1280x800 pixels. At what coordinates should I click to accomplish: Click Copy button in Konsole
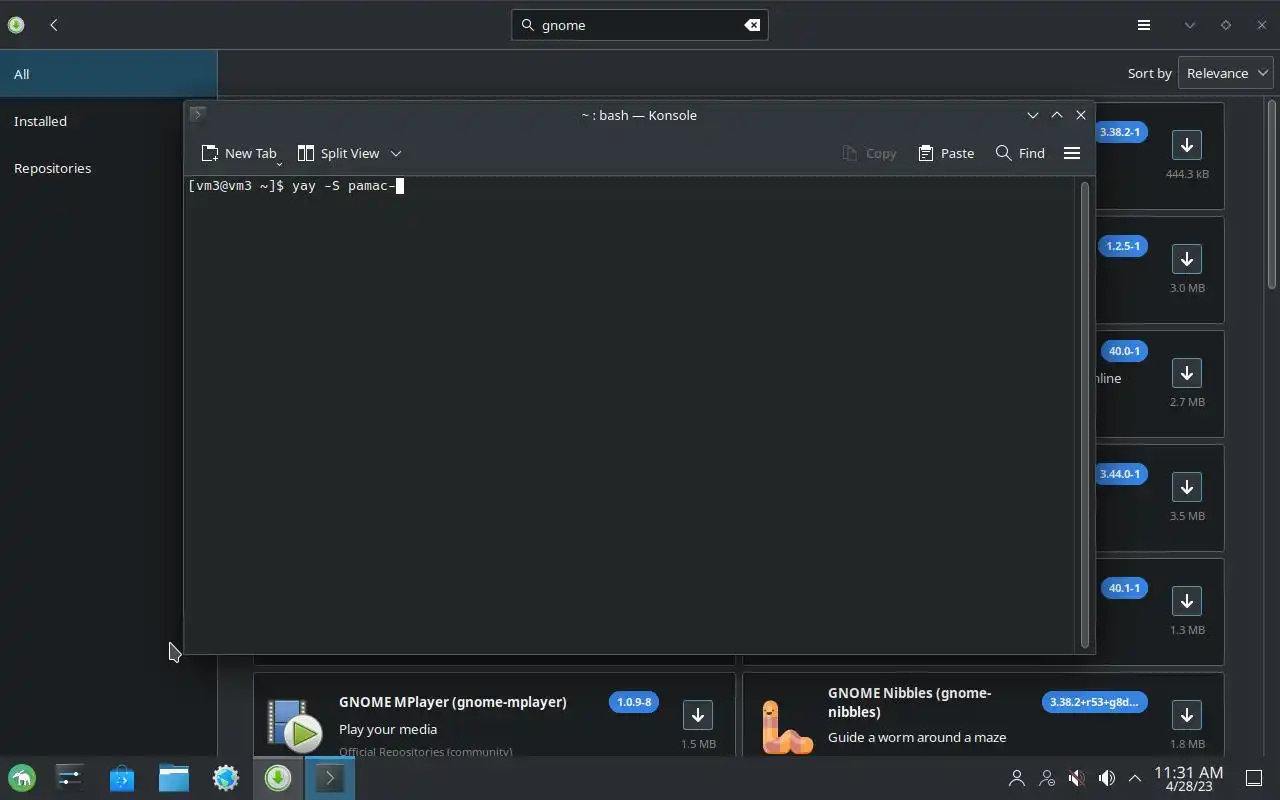point(869,153)
